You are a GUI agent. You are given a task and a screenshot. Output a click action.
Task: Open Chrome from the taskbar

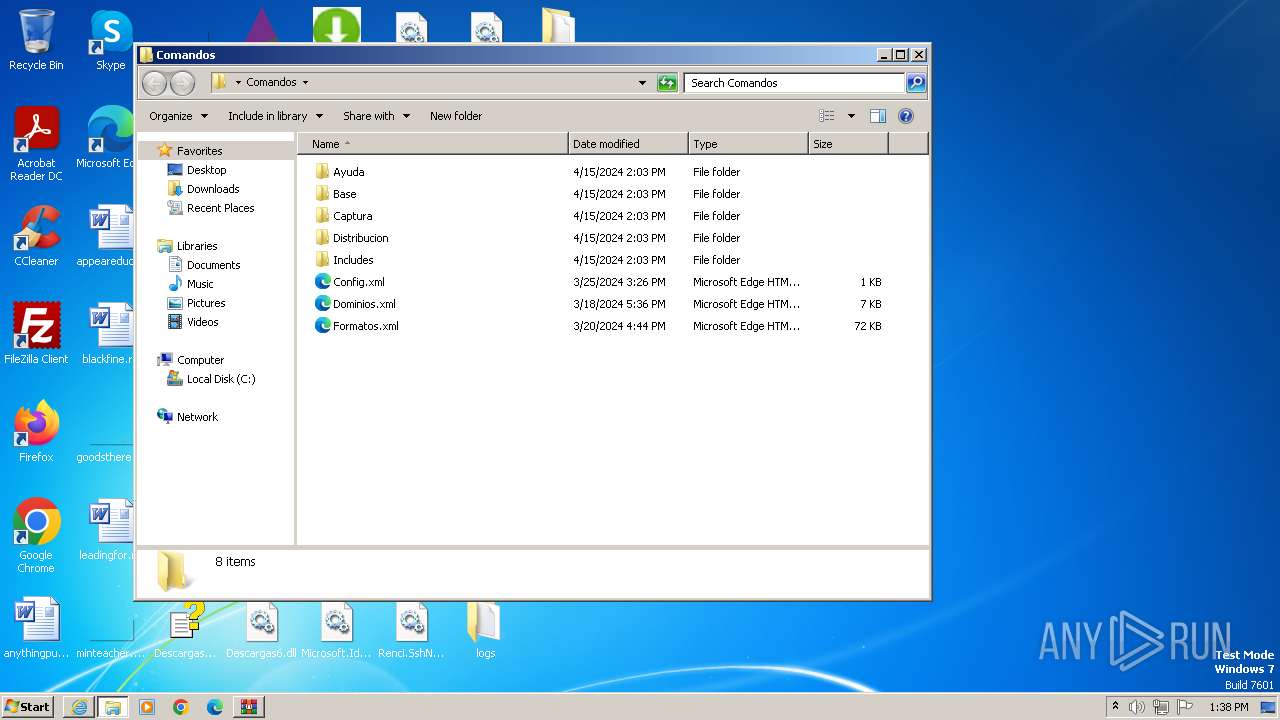pos(181,707)
